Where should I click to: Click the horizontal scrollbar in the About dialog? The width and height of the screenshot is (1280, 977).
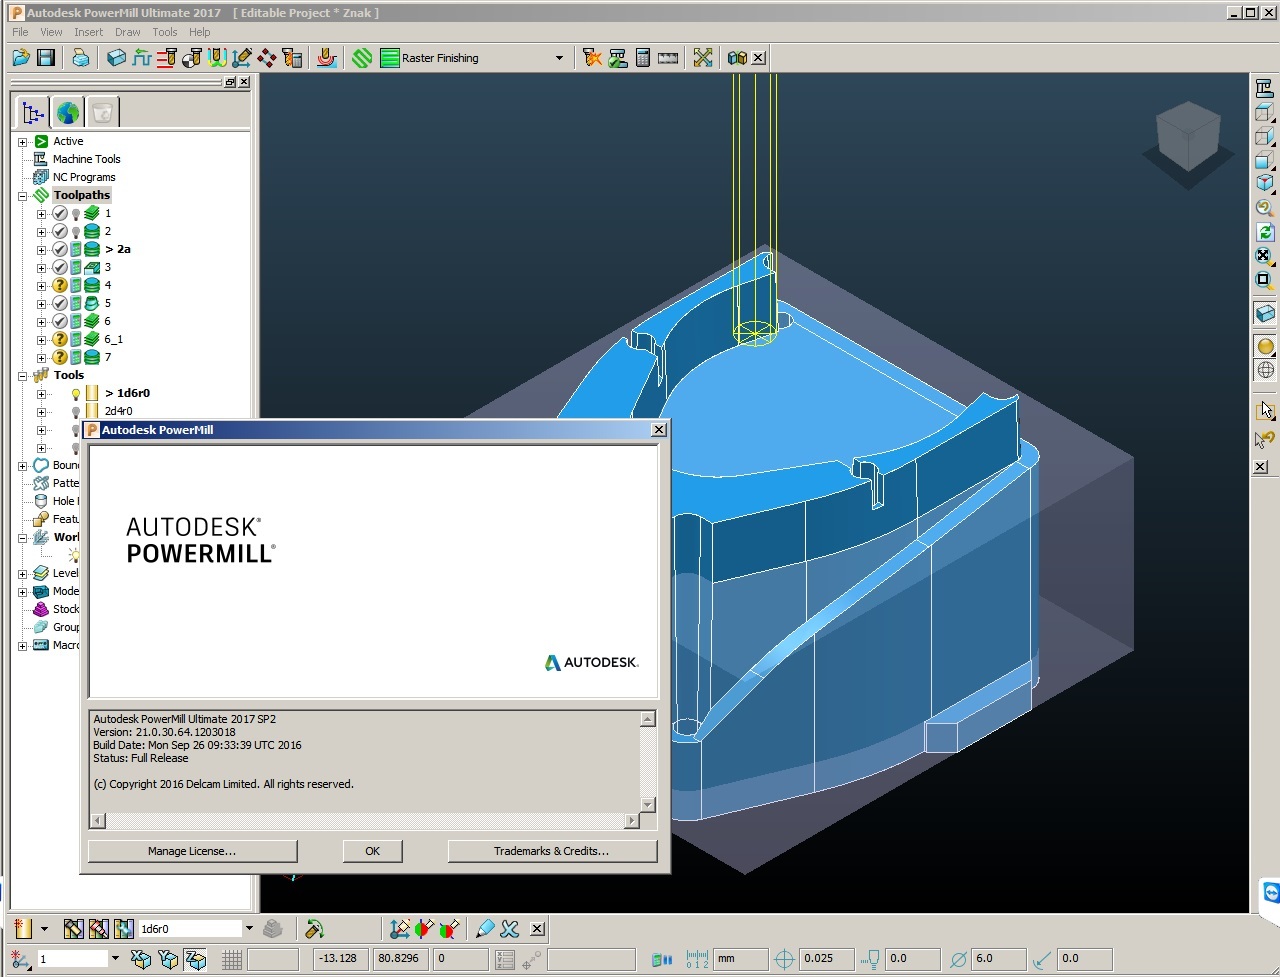(x=364, y=821)
